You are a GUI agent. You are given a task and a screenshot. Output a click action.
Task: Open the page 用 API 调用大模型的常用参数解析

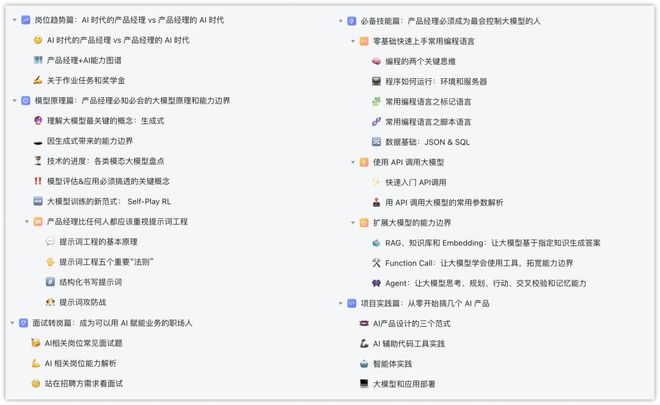[x=444, y=202]
